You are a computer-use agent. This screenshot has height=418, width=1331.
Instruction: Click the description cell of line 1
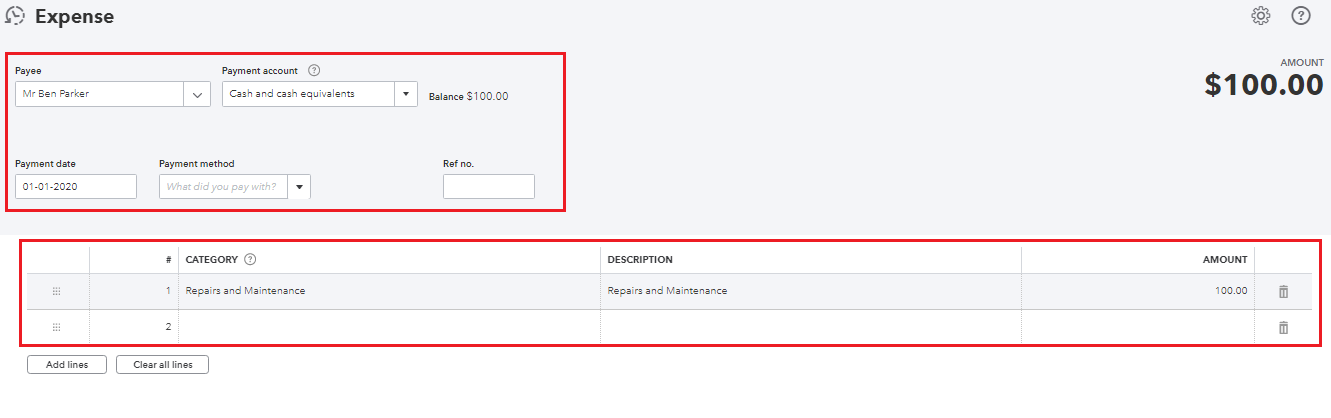pos(811,291)
